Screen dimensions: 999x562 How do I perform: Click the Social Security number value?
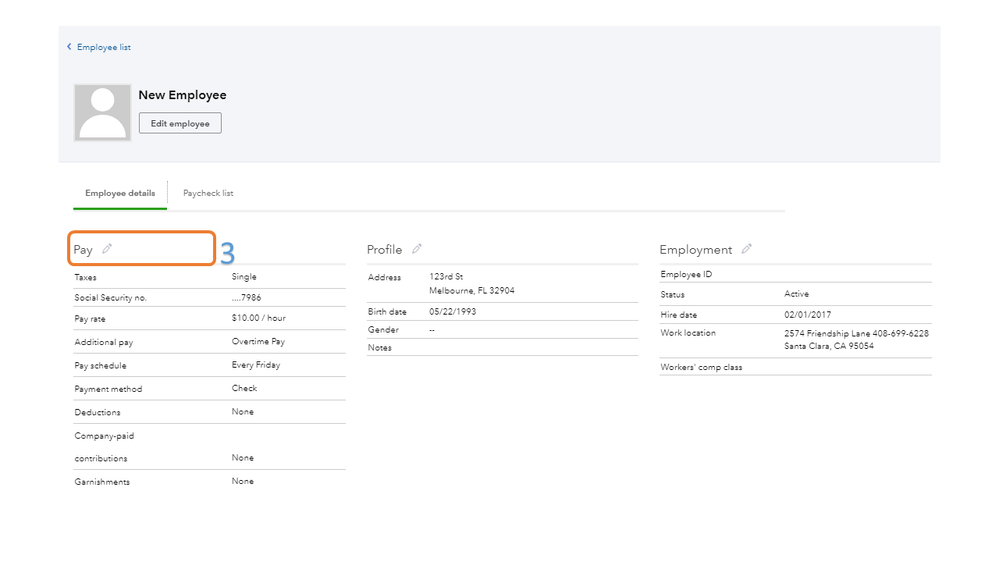pos(247,298)
